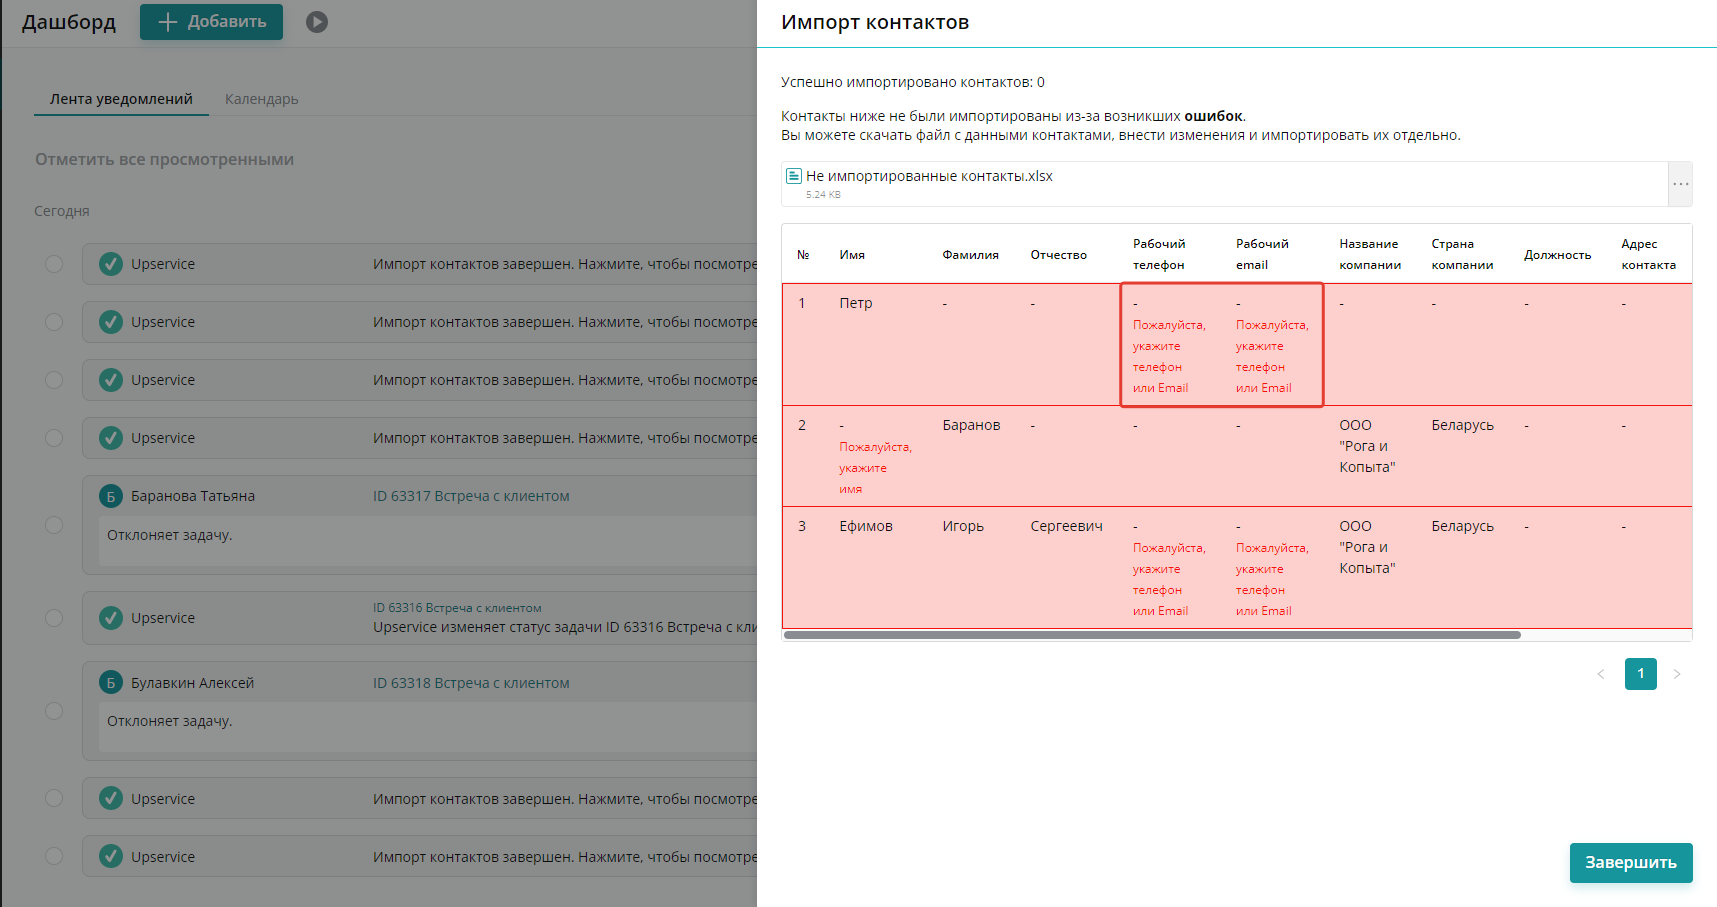
Task: Go to the previous page arrow
Action: pyautogui.click(x=1601, y=674)
